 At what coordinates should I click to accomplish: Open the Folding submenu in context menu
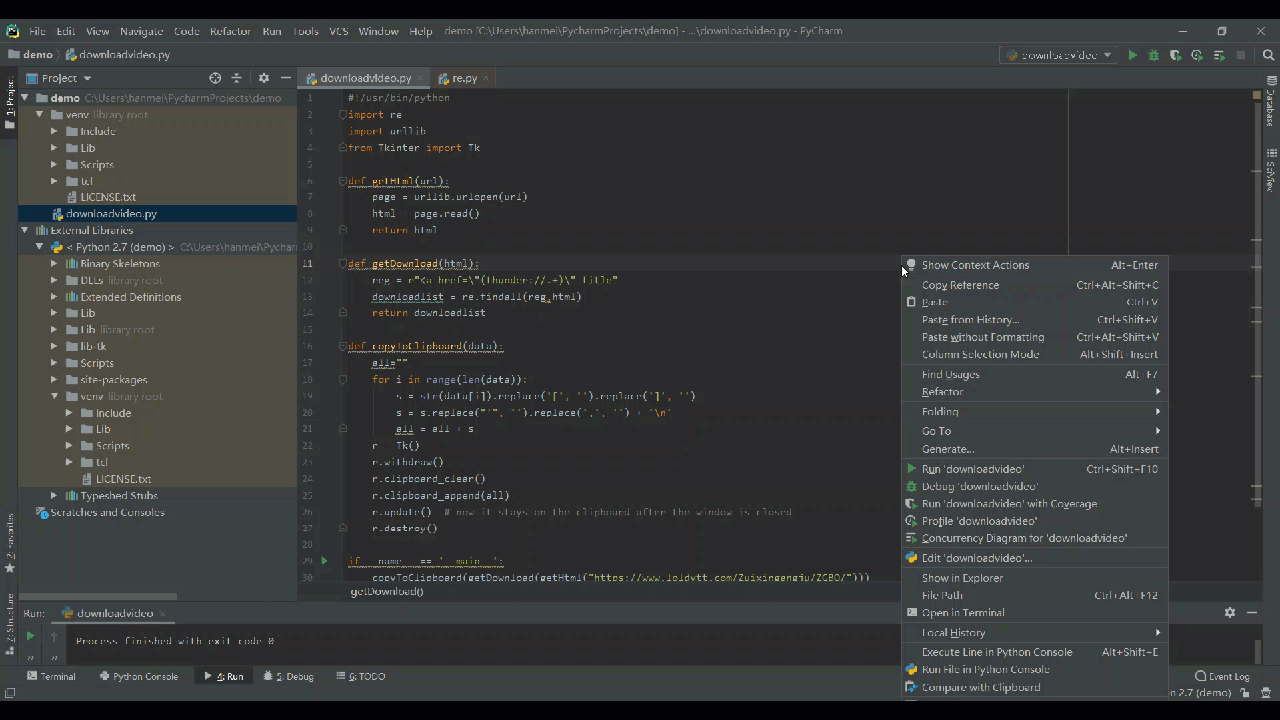point(1035,412)
